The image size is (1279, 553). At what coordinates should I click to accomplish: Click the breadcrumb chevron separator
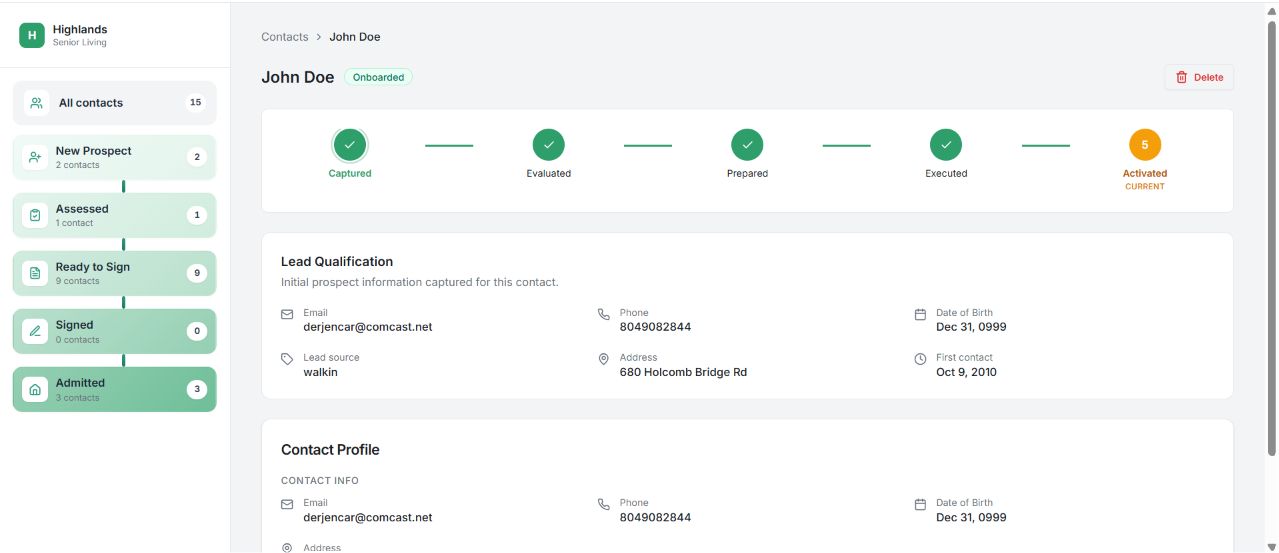pos(319,37)
